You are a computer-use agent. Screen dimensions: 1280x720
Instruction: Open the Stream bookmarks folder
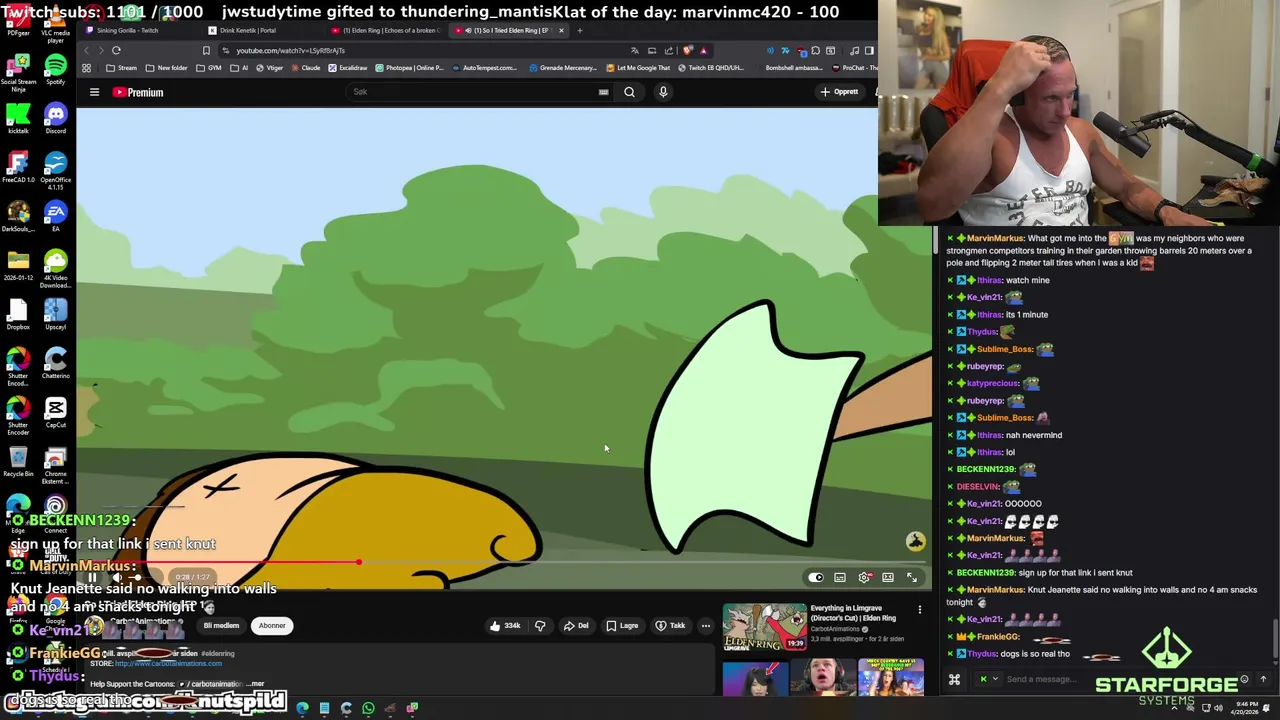coord(121,68)
